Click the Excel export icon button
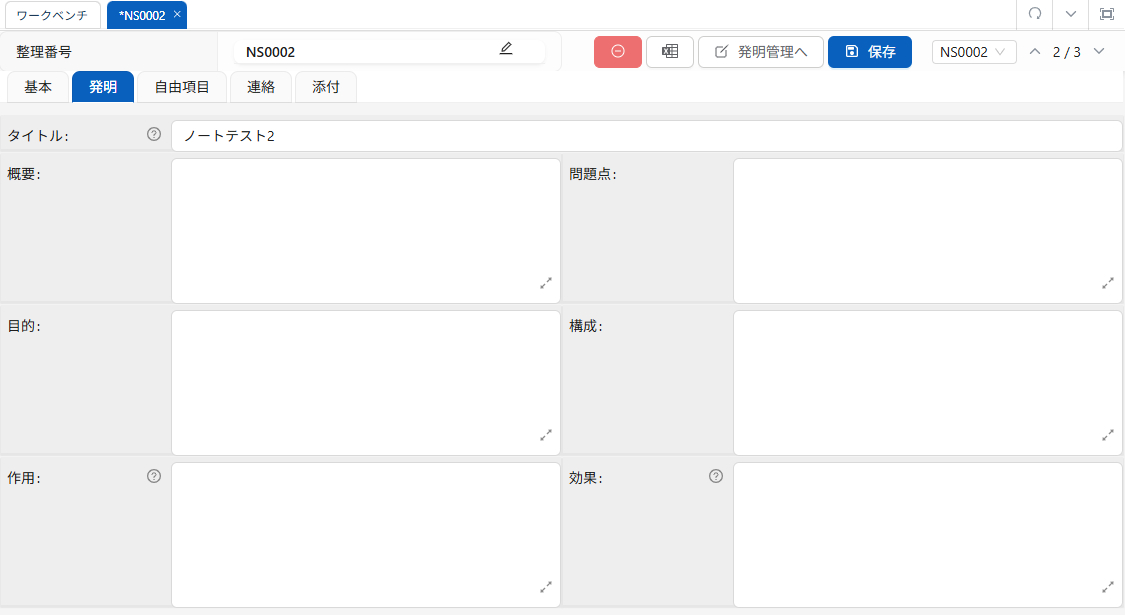 click(x=670, y=52)
